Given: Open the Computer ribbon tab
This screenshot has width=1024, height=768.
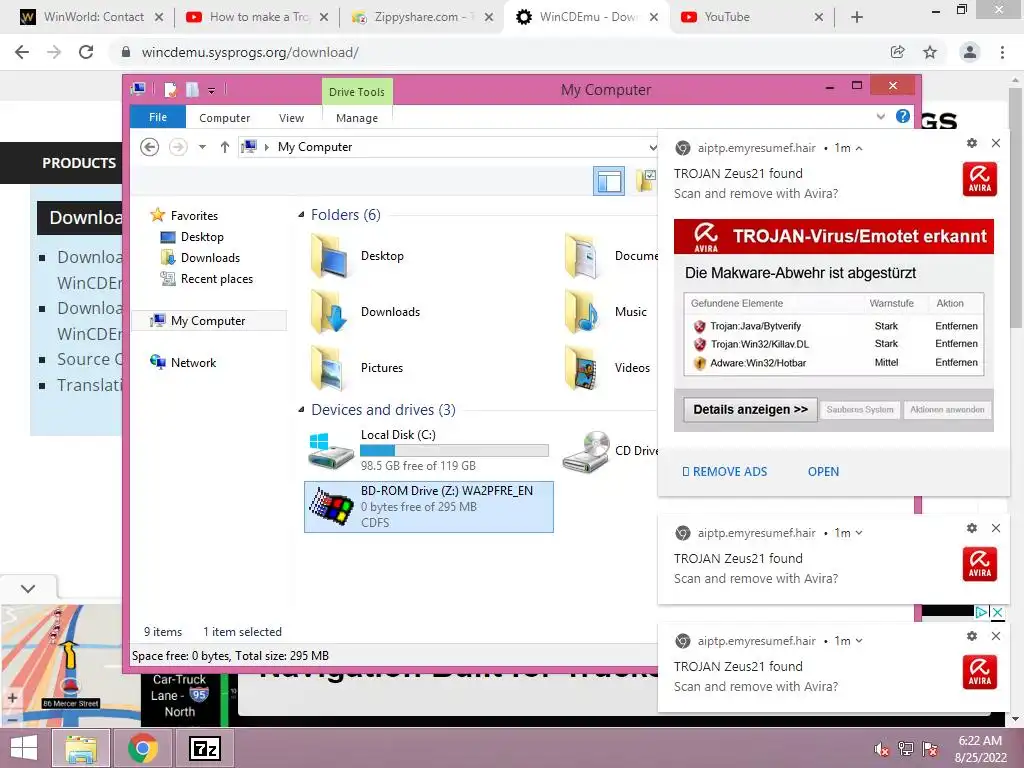Looking at the screenshot, I should tap(225, 118).
